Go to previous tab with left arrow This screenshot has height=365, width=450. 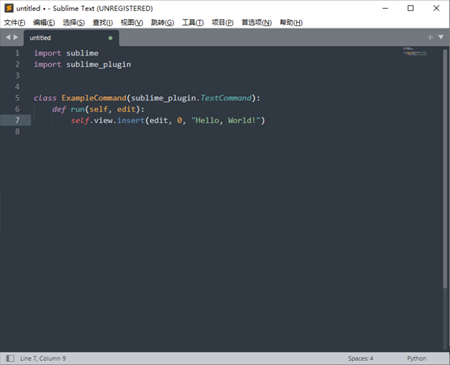point(8,37)
